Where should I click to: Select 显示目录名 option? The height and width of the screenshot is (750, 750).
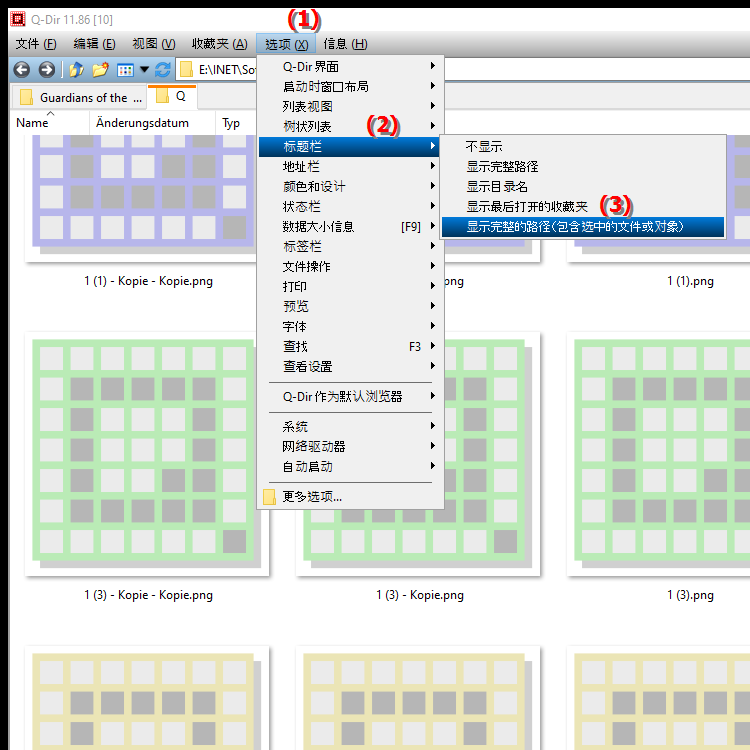point(583,187)
